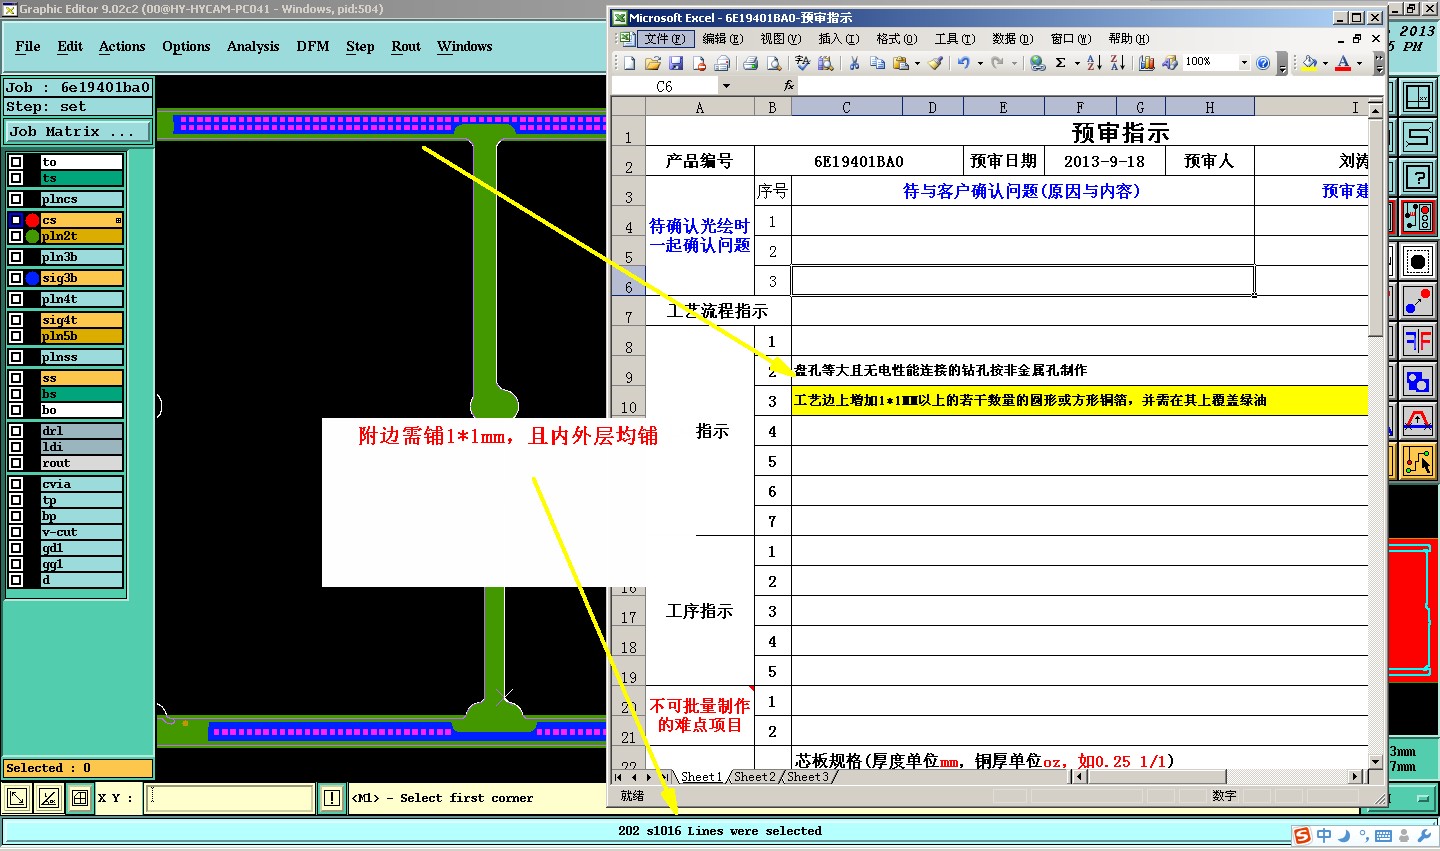
Task: Click the Cut scissors icon in Excel
Action: 854,63
